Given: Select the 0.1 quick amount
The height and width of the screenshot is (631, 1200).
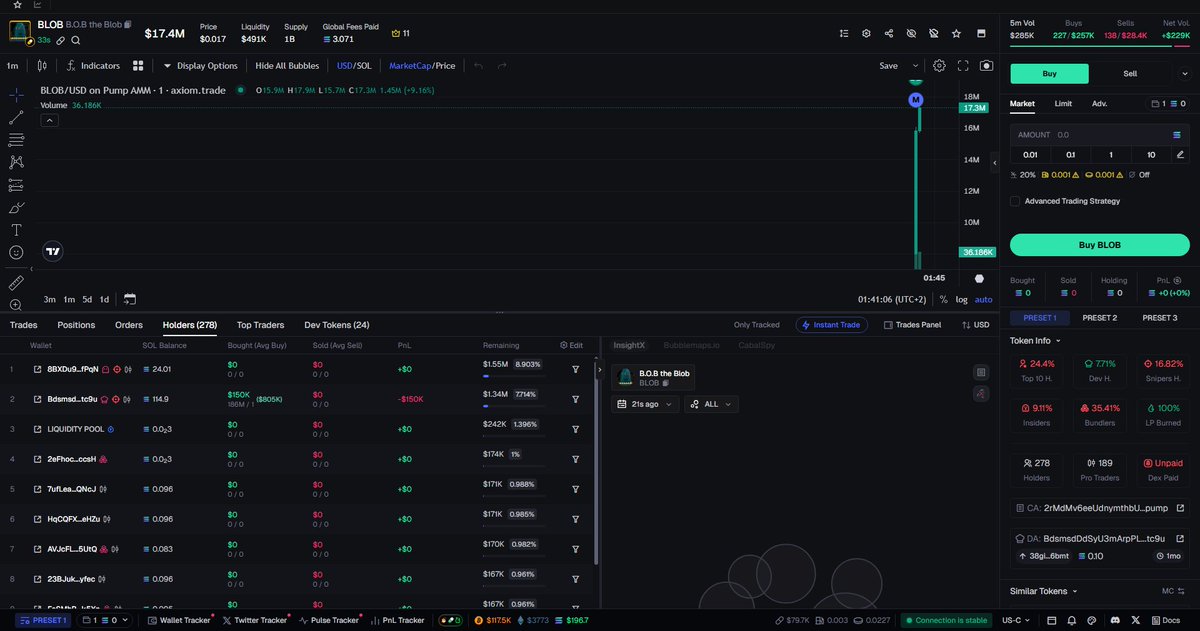Looking at the screenshot, I should tap(1071, 154).
